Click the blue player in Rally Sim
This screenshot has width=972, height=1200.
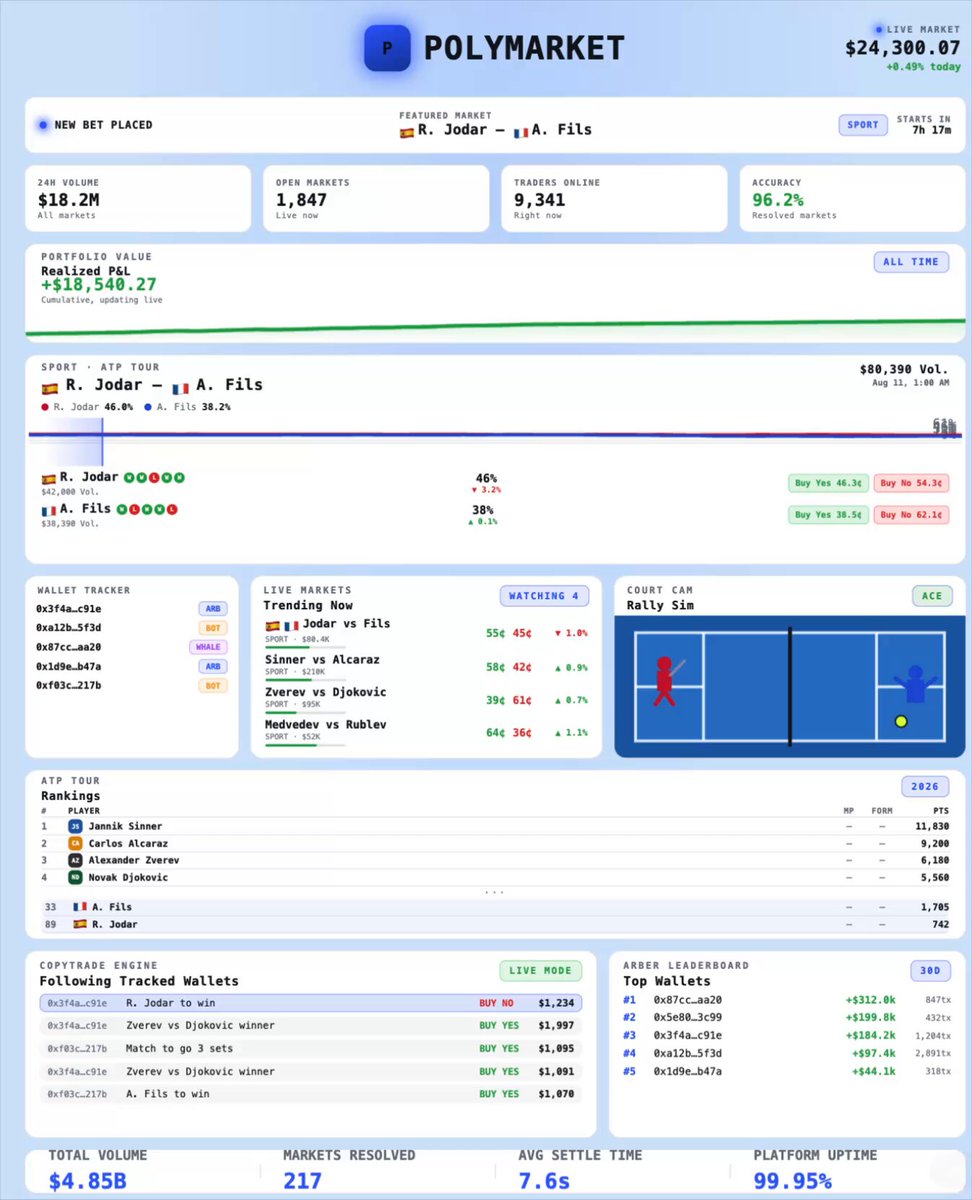tap(915, 685)
